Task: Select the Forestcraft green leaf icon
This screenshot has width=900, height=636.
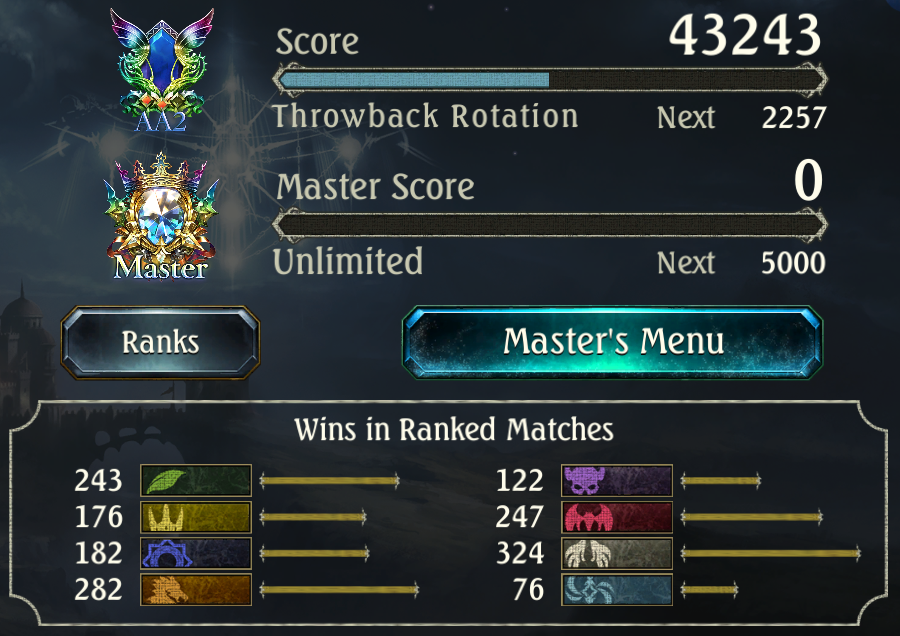Action: pos(196,480)
